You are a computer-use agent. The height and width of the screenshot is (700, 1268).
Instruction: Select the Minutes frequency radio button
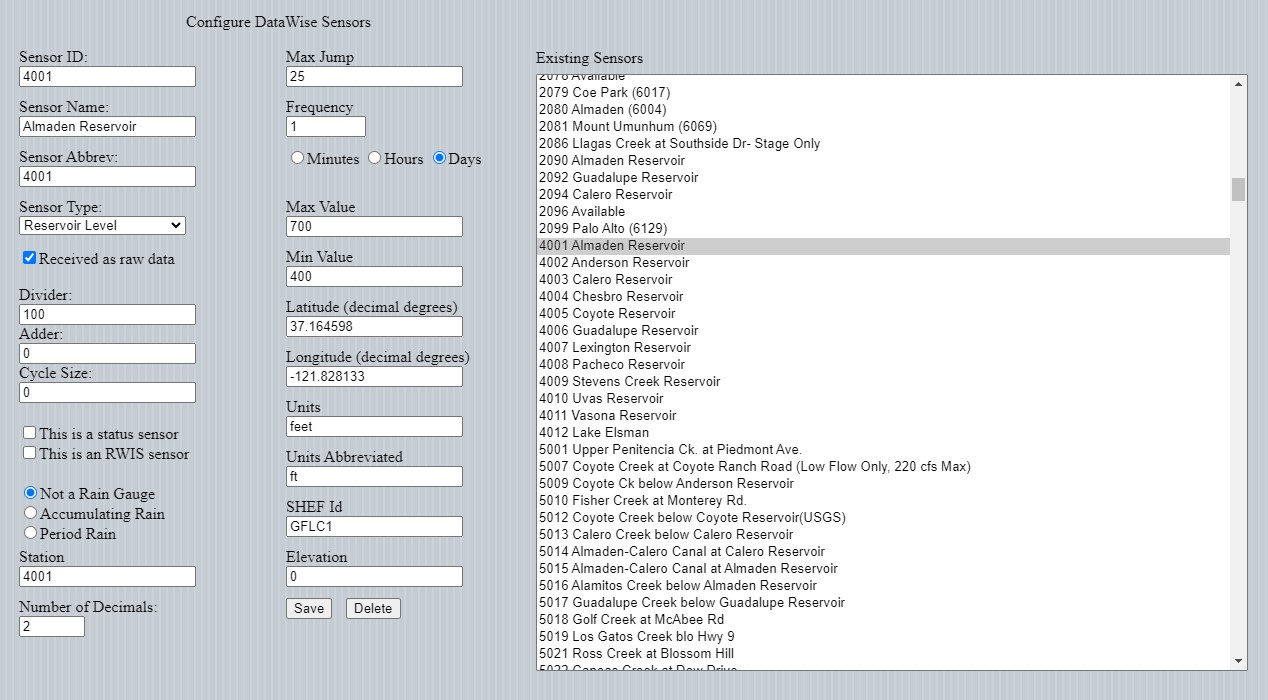(297, 158)
